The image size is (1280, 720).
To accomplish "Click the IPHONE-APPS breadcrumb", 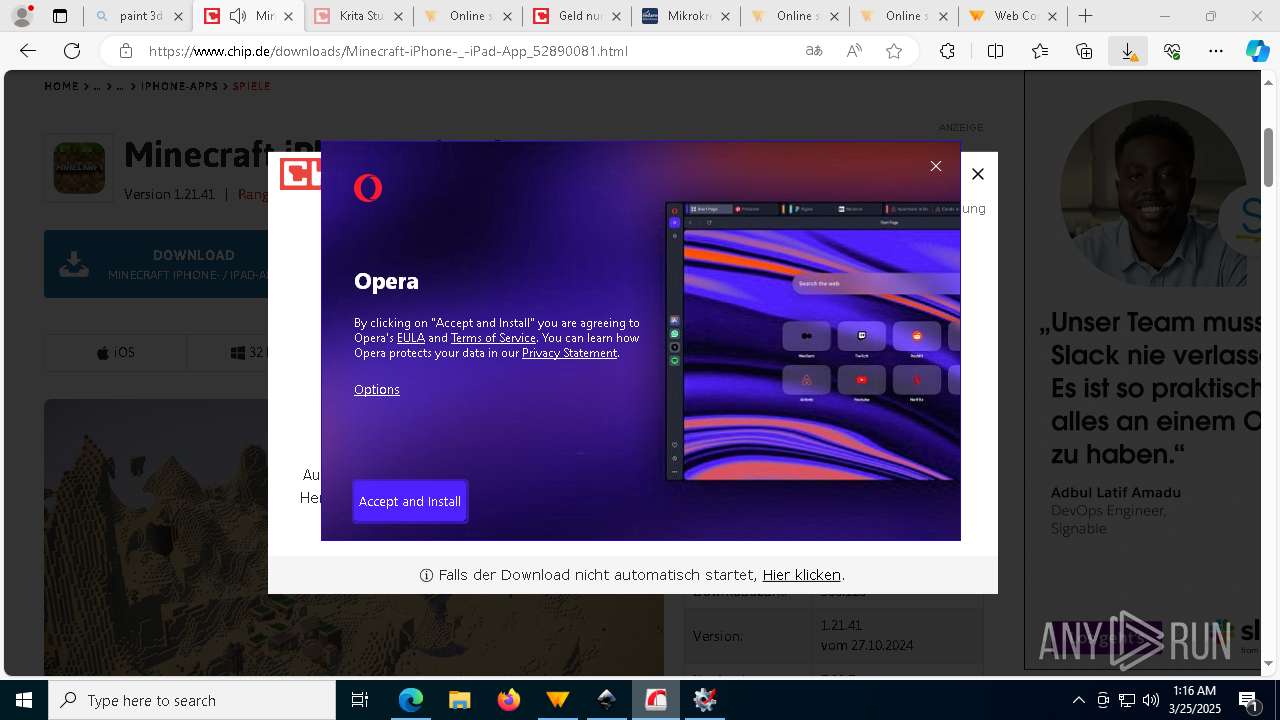I will point(179,87).
